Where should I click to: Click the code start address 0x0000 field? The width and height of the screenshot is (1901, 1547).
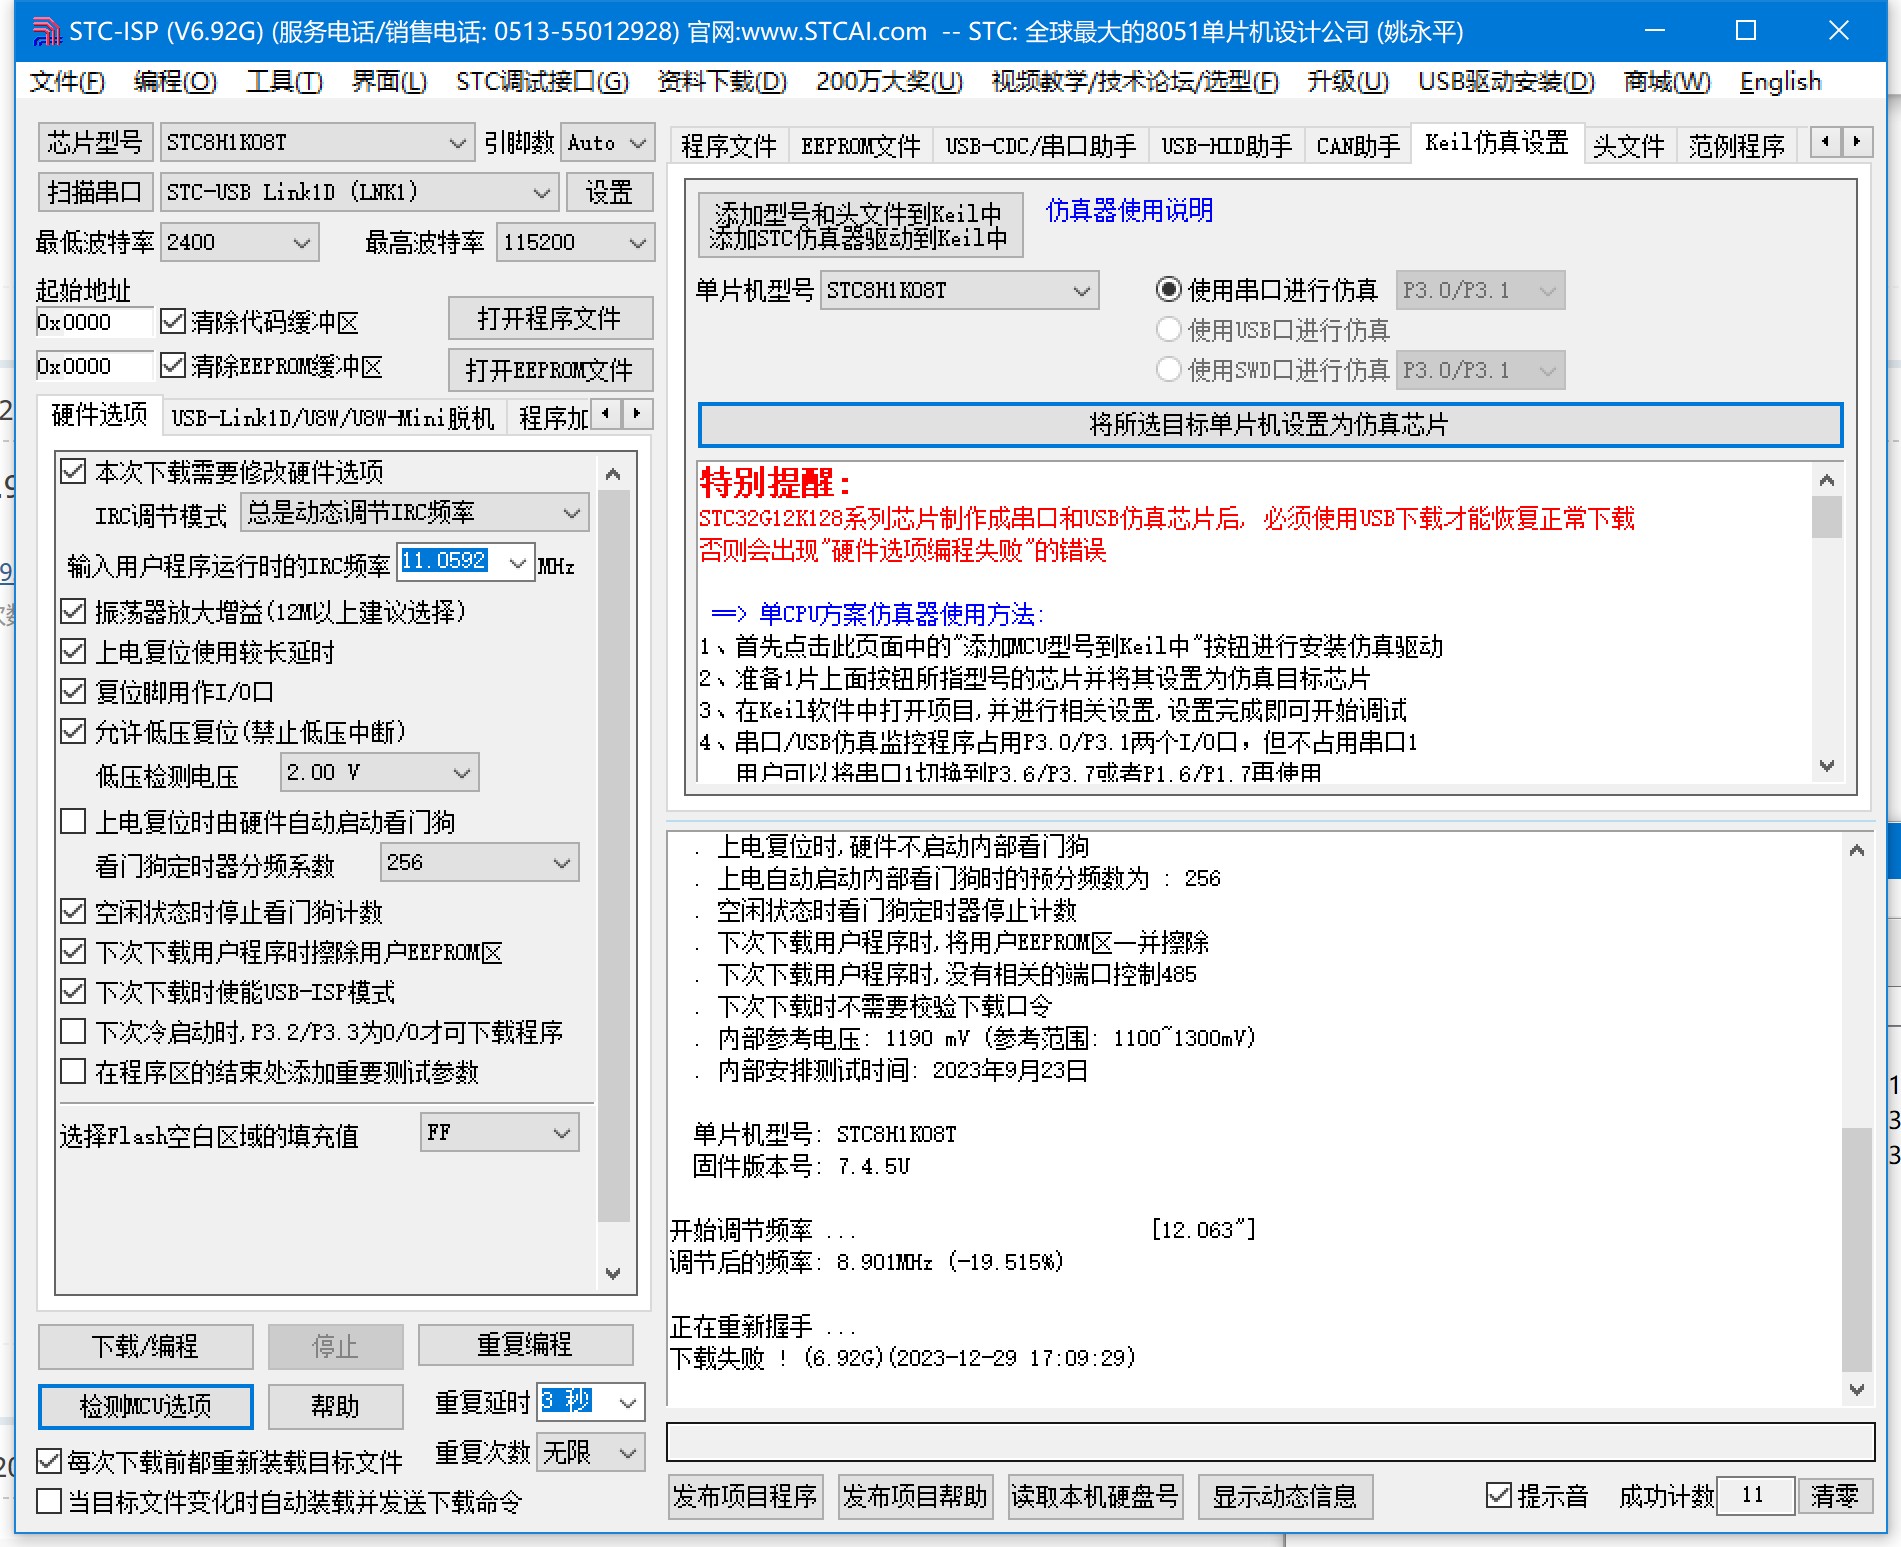(x=93, y=323)
